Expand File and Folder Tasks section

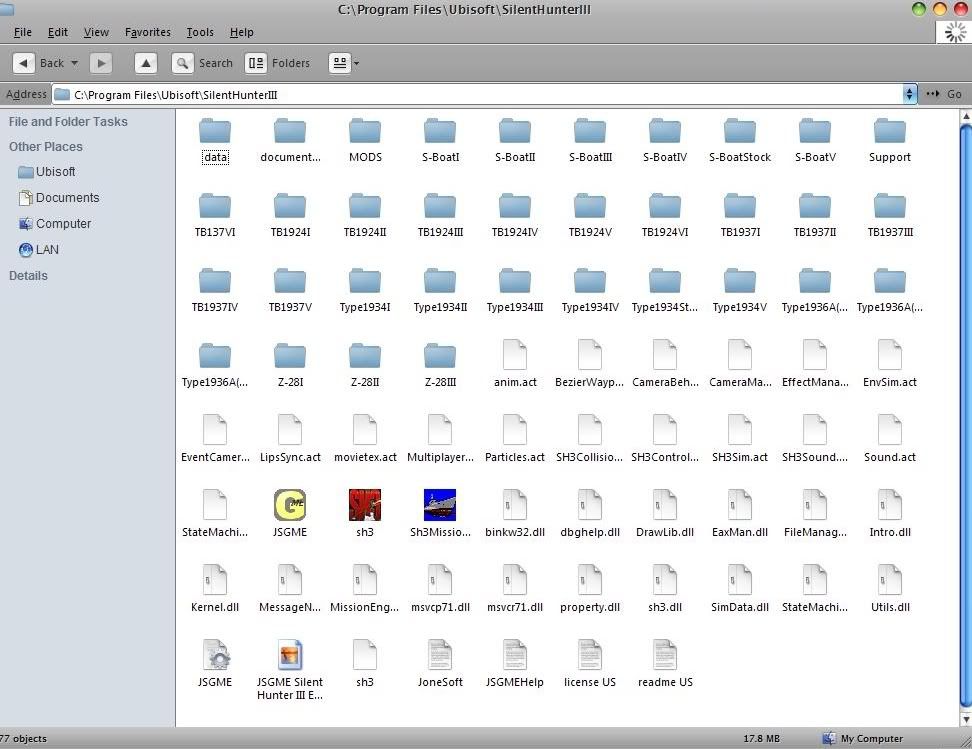(x=68, y=122)
